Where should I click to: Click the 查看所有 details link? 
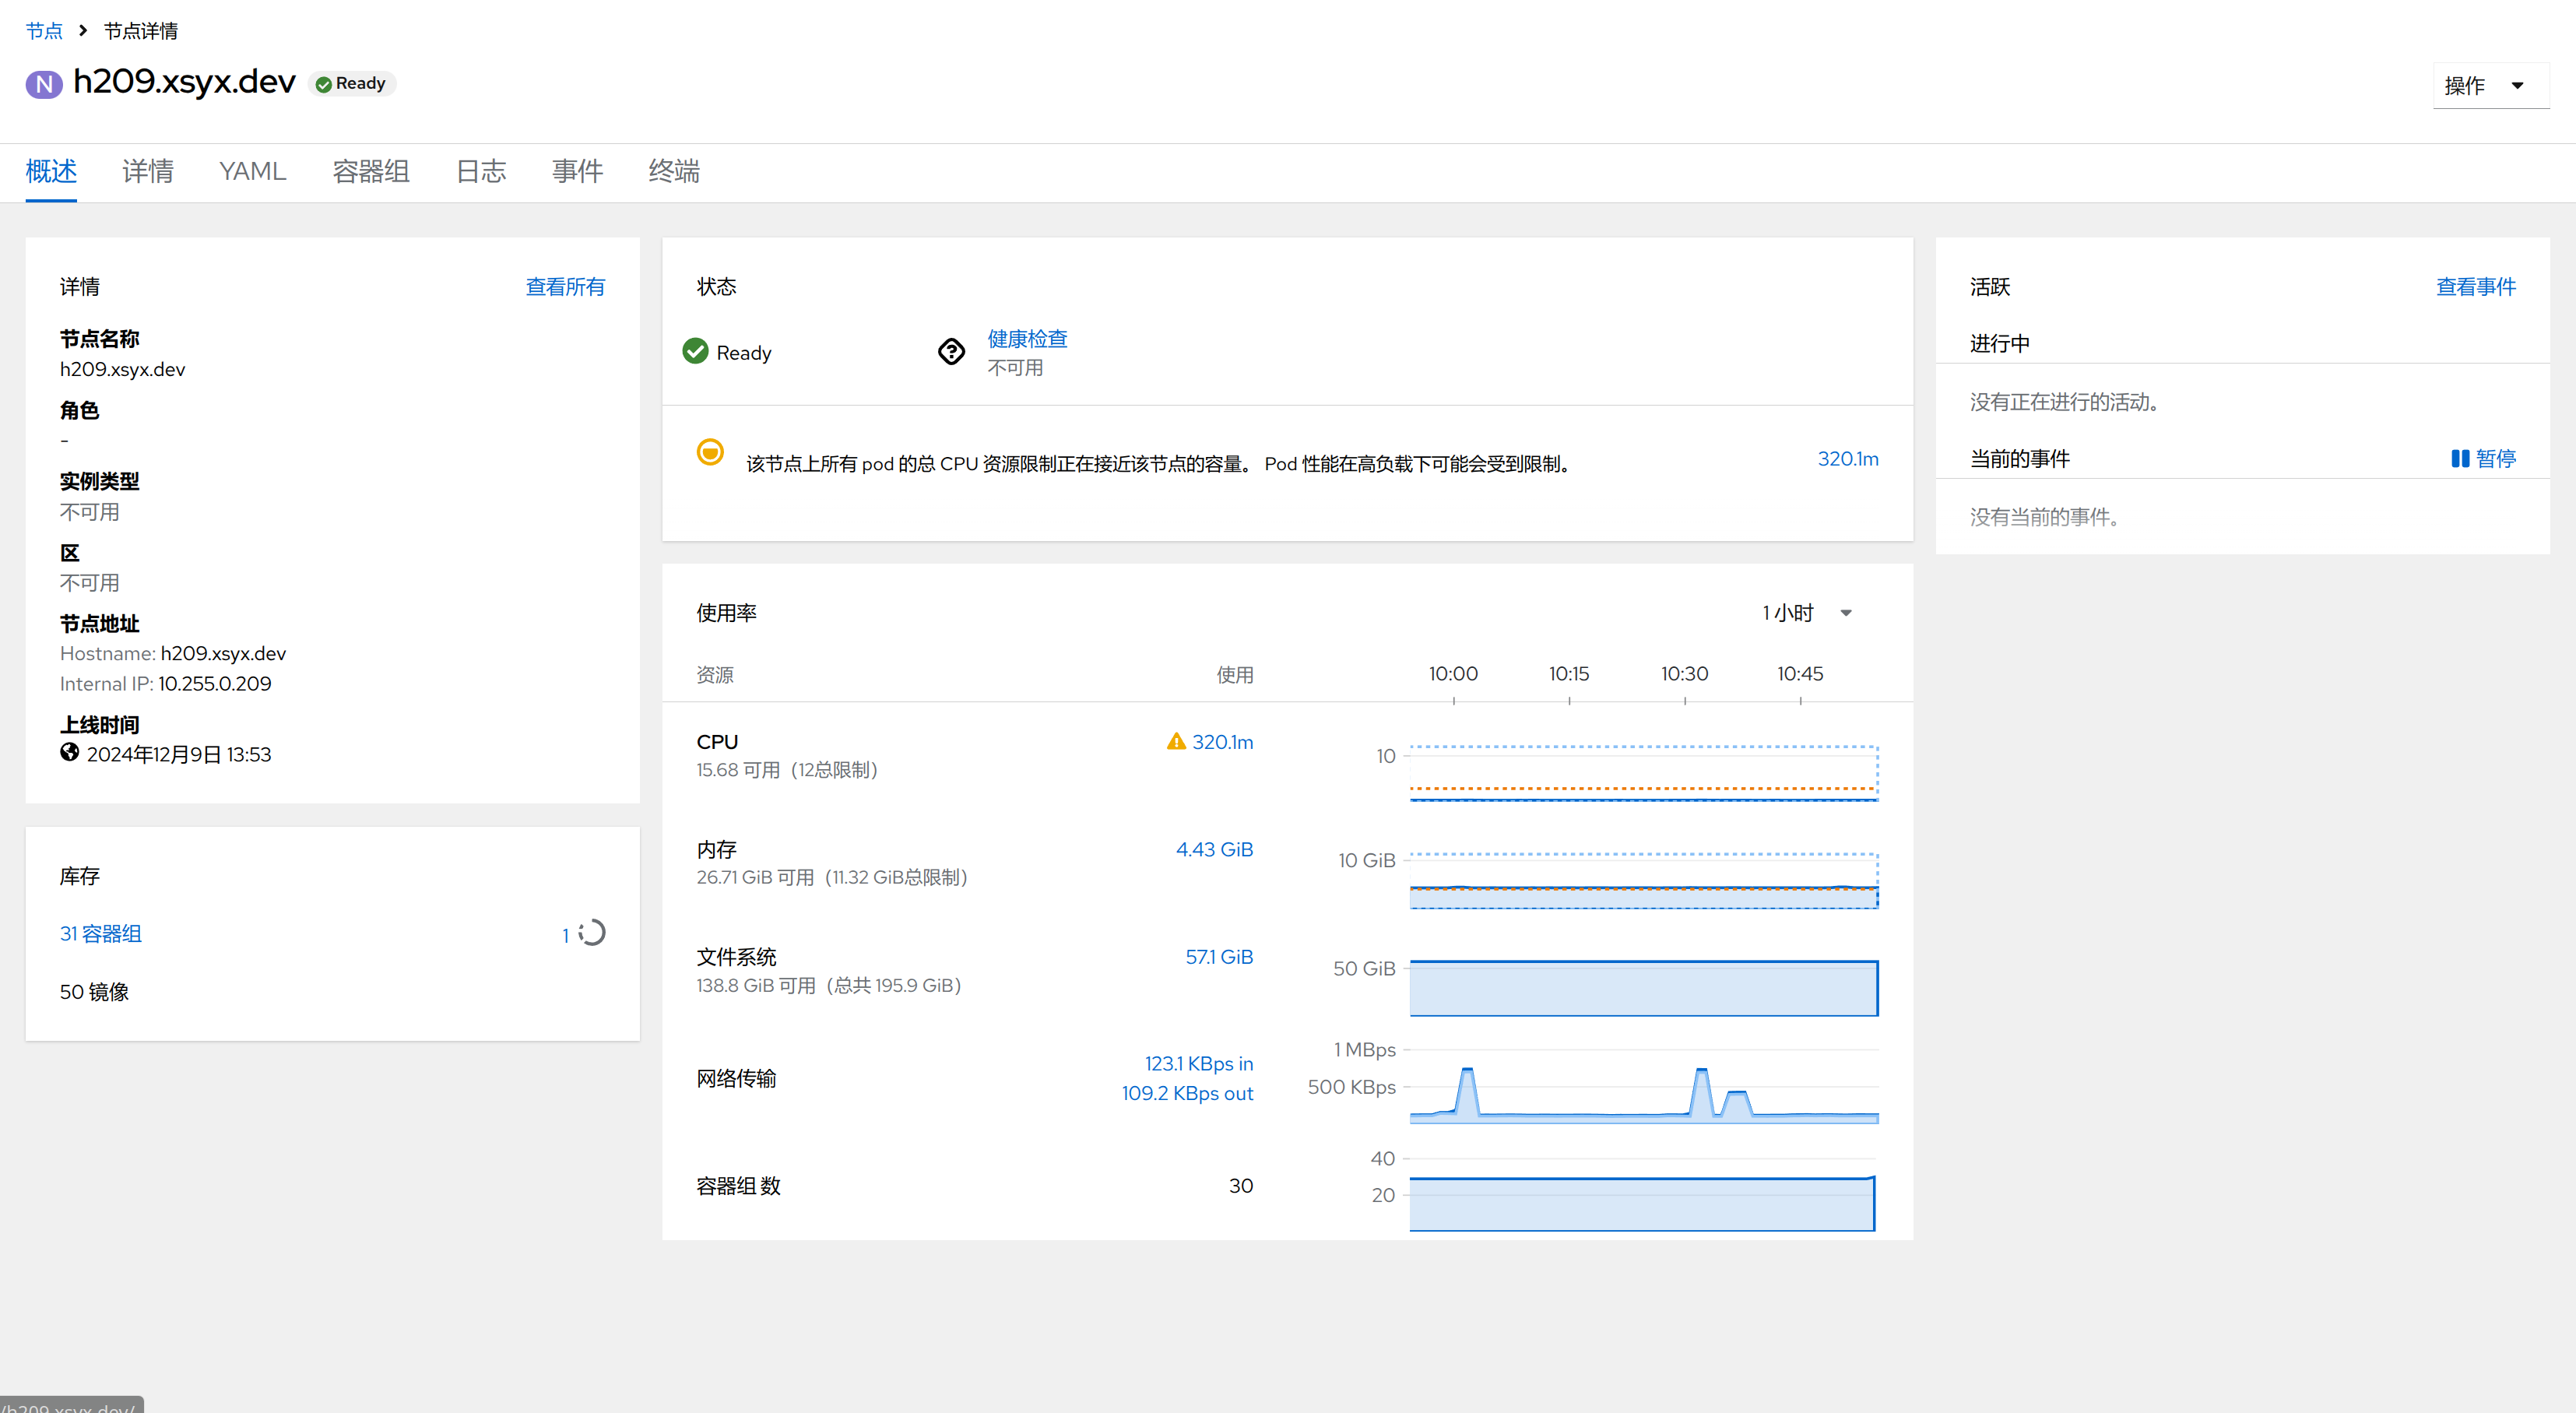pos(565,287)
